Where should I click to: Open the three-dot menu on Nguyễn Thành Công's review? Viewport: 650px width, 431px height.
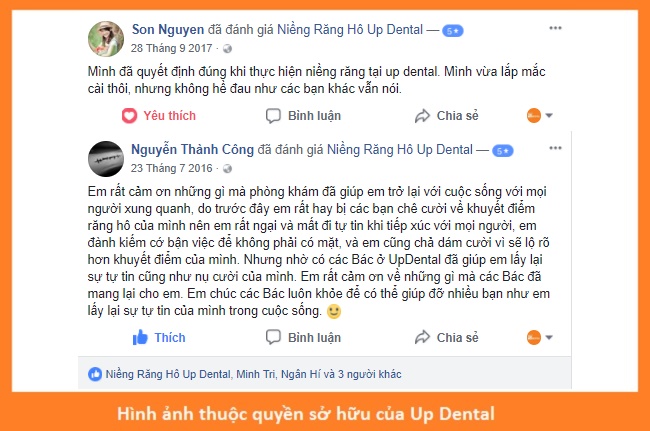click(555, 148)
